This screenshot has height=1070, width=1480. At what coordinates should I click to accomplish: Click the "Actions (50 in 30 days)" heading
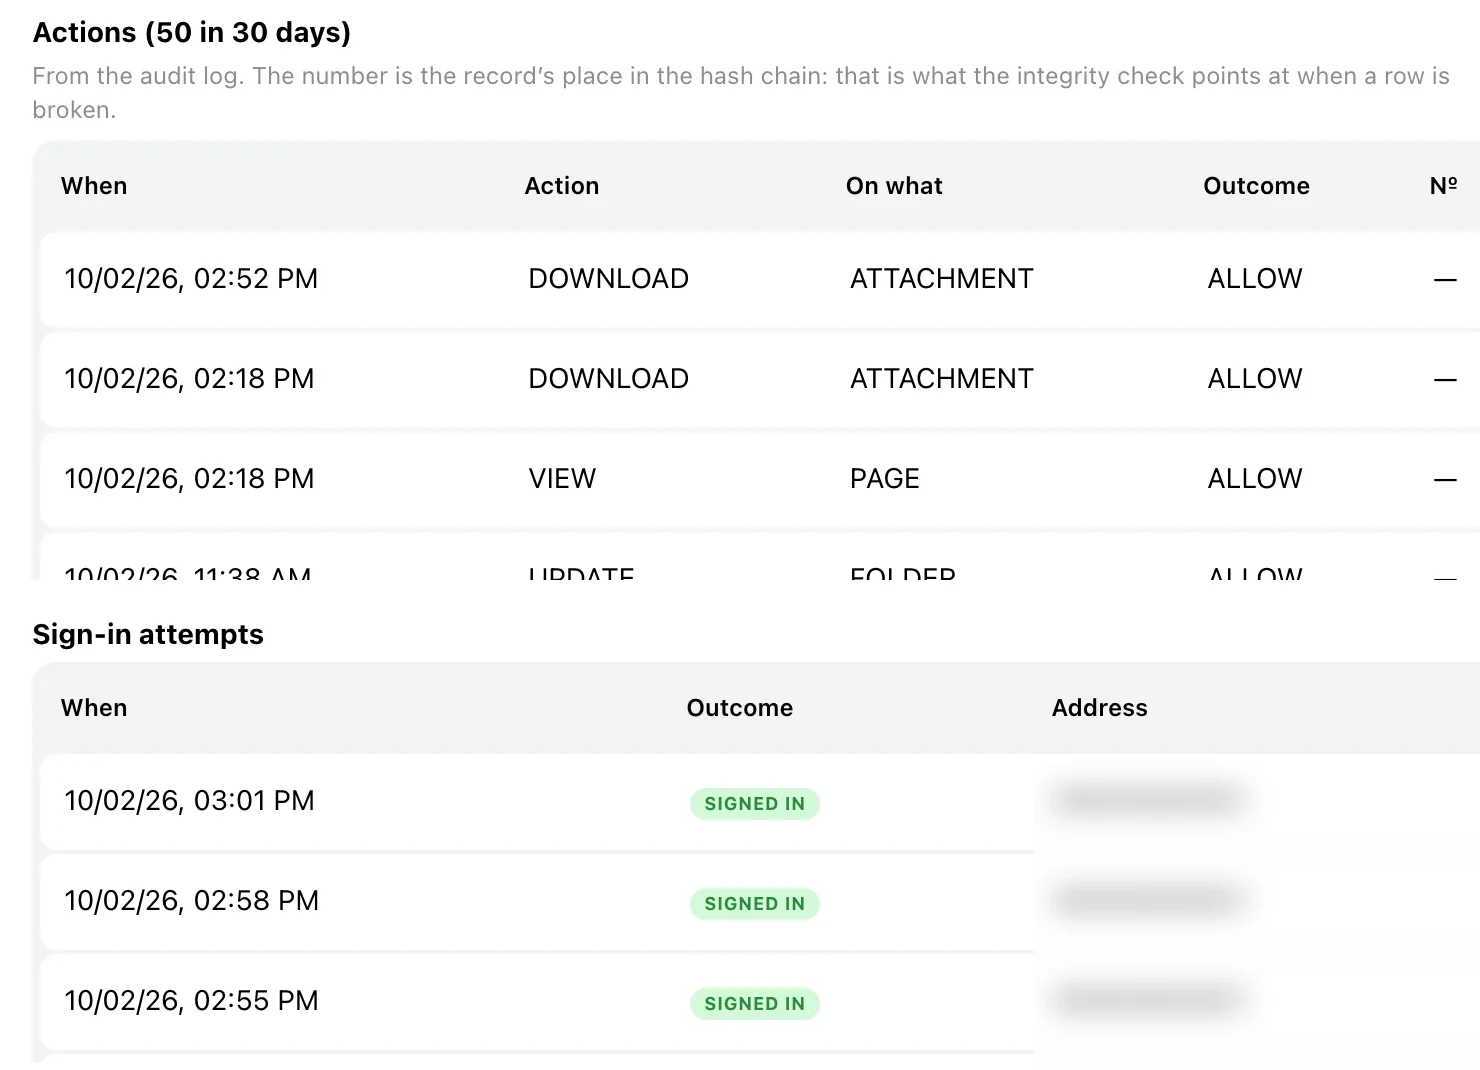192,33
